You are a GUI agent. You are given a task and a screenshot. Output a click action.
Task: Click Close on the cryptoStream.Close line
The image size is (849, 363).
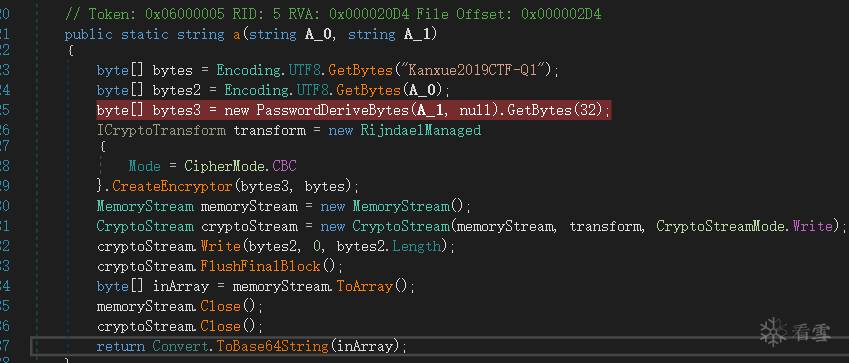(220, 327)
